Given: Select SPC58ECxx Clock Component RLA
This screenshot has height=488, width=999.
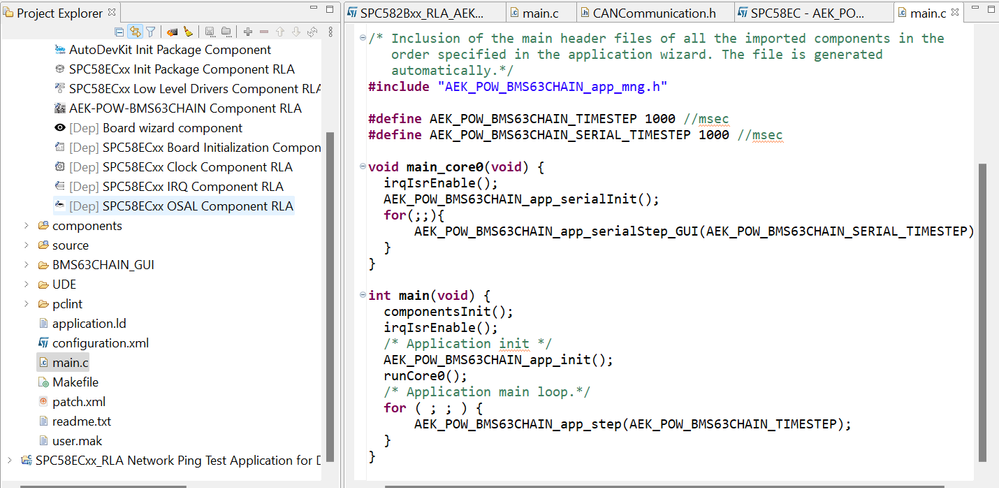Looking at the screenshot, I should click(173, 168).
